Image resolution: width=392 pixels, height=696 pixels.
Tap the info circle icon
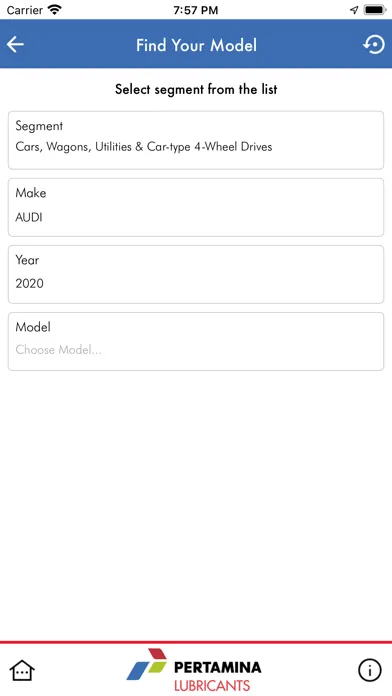pyautogui.click(x=369, y=670)
